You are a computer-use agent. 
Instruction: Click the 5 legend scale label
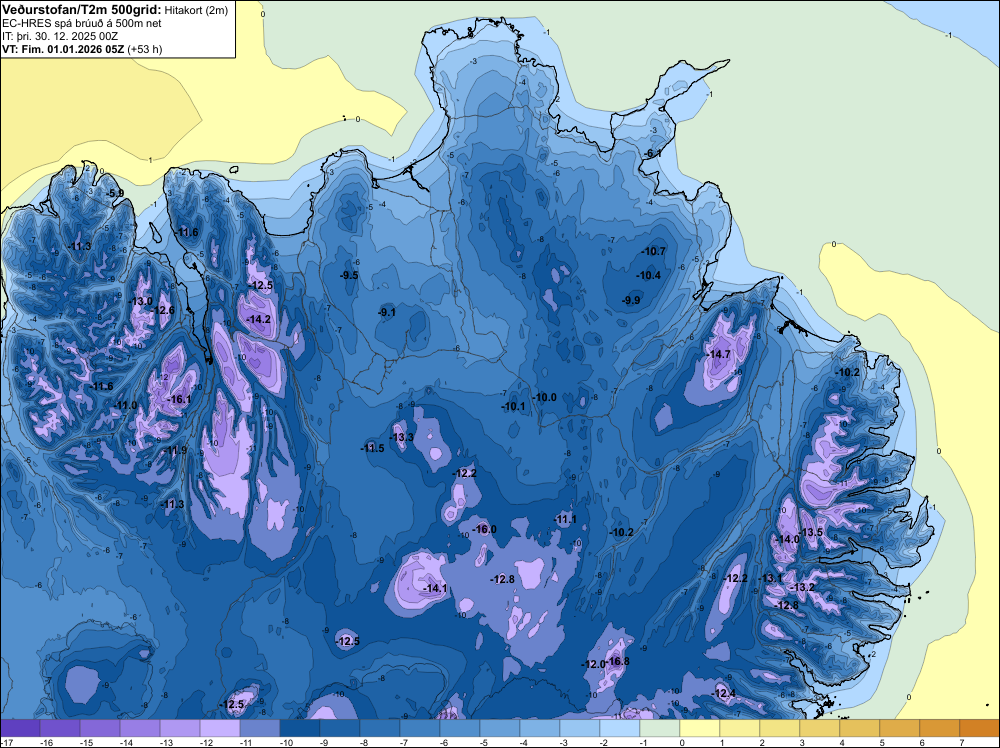tap(882, 742)
